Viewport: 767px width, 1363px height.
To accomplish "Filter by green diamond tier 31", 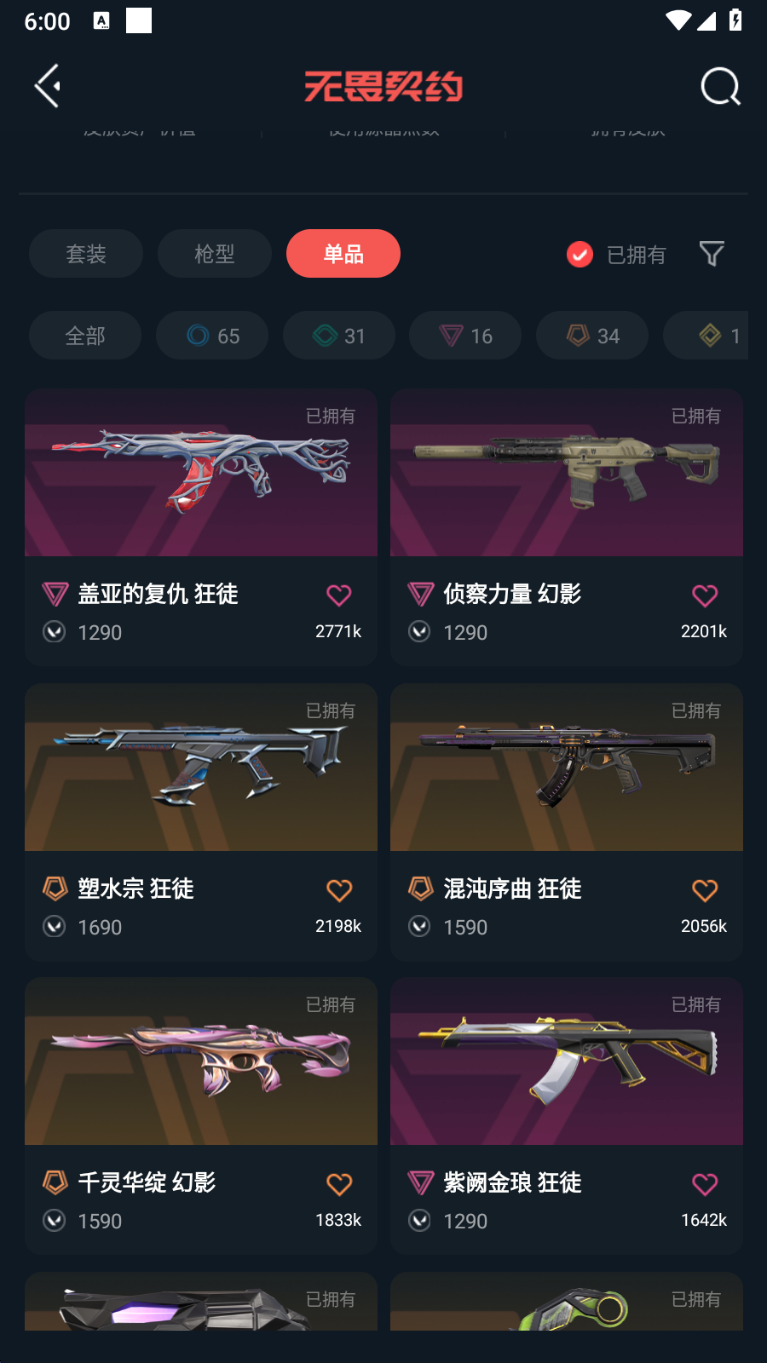I will (x=339, y=336).
